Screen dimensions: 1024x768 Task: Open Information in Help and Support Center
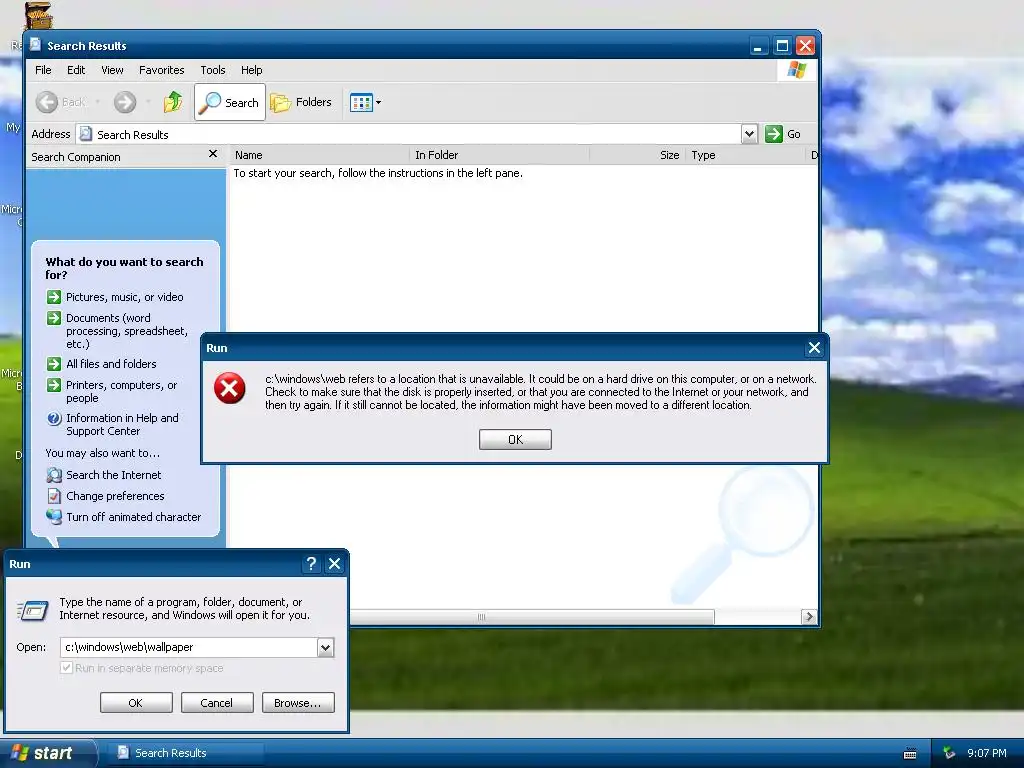122,424
